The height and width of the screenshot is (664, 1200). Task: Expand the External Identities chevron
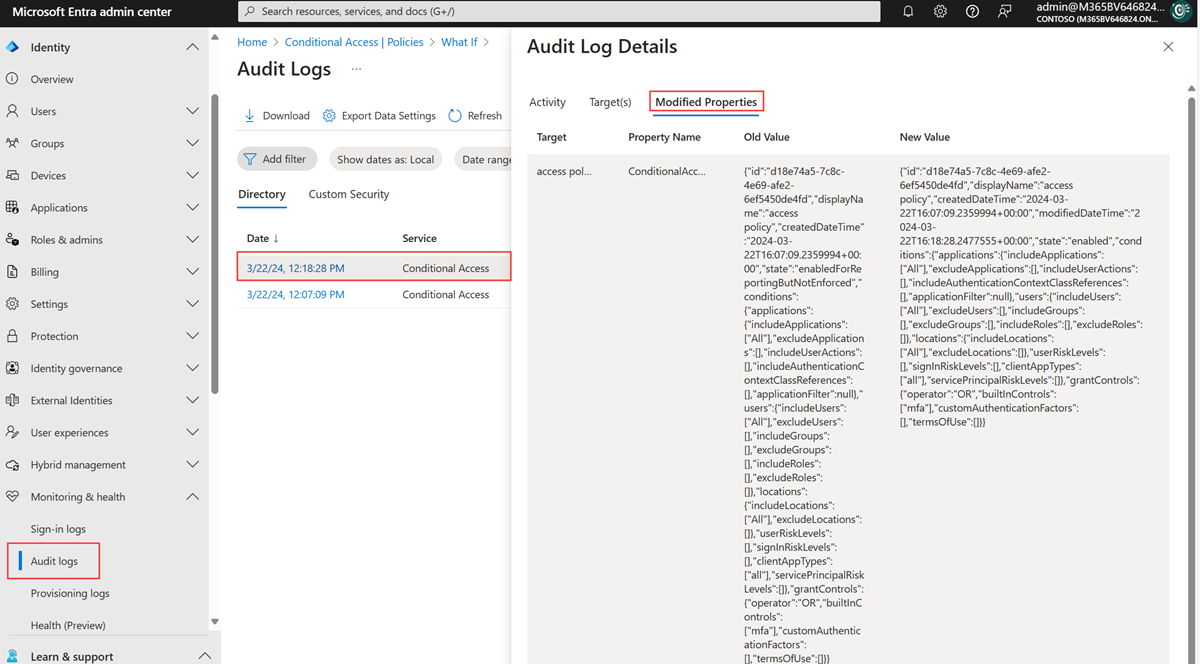click(193, 400)
